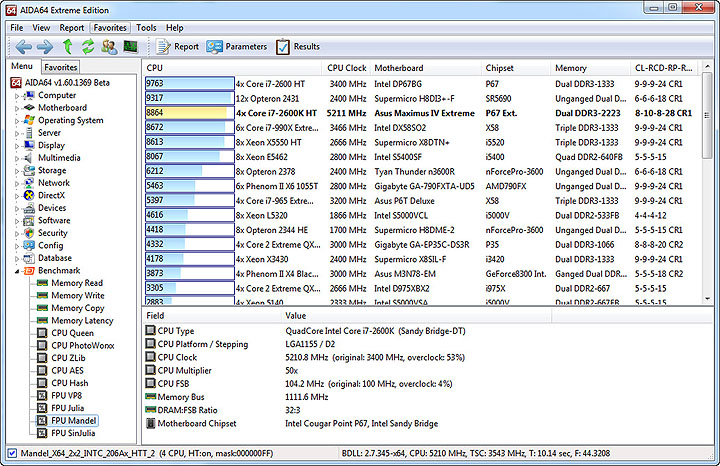Select the Security shield icon

[29, 233]
